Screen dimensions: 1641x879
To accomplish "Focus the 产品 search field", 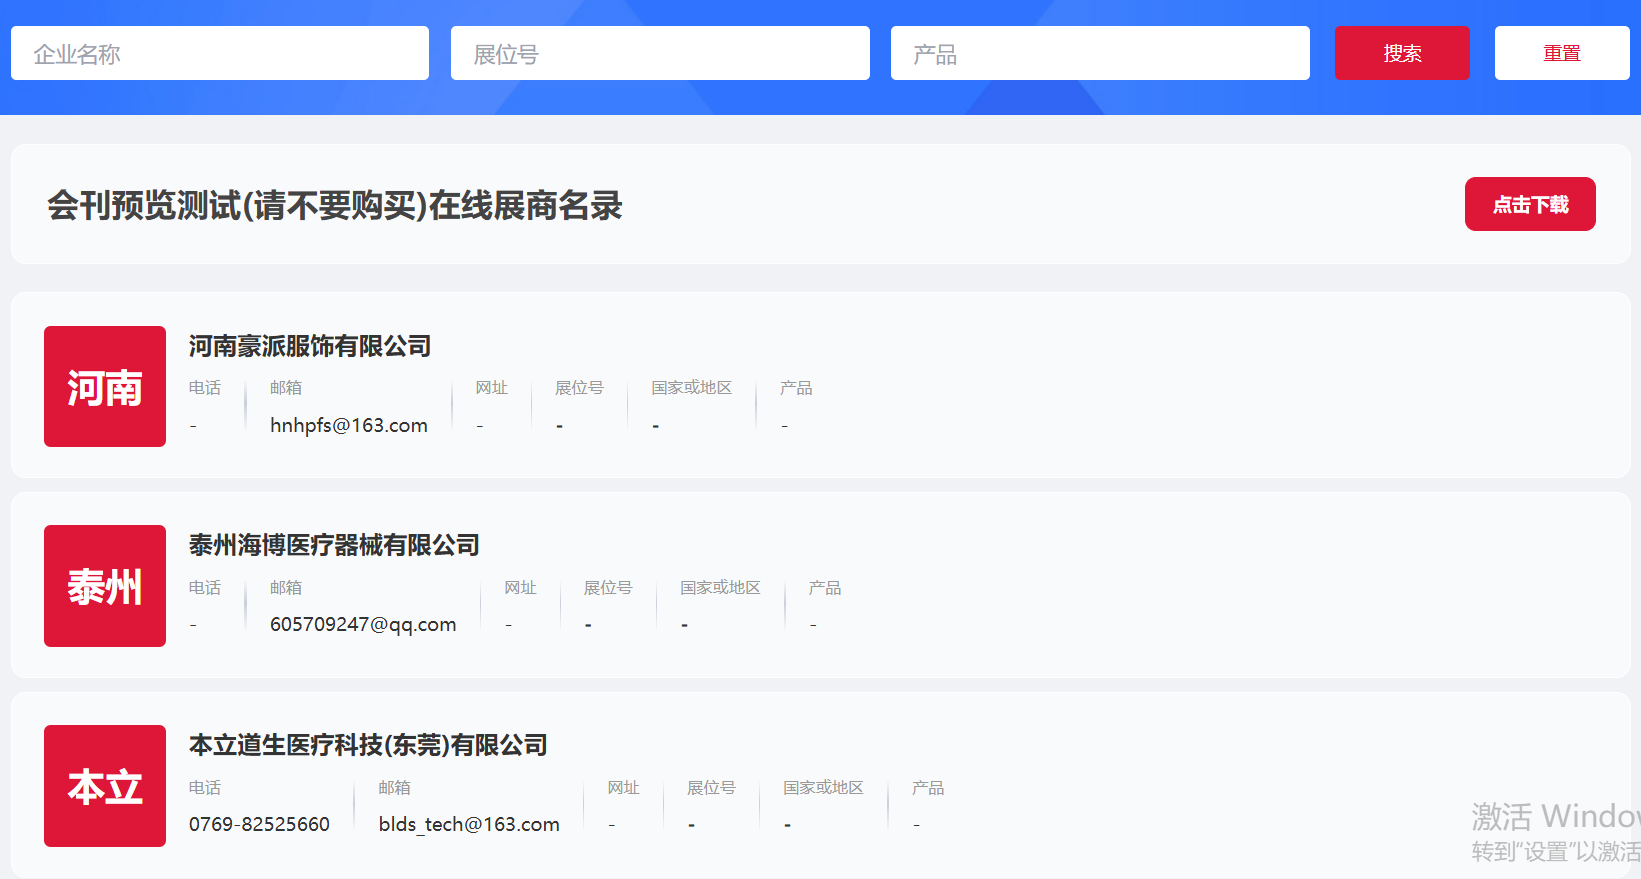I will 1100,54.
